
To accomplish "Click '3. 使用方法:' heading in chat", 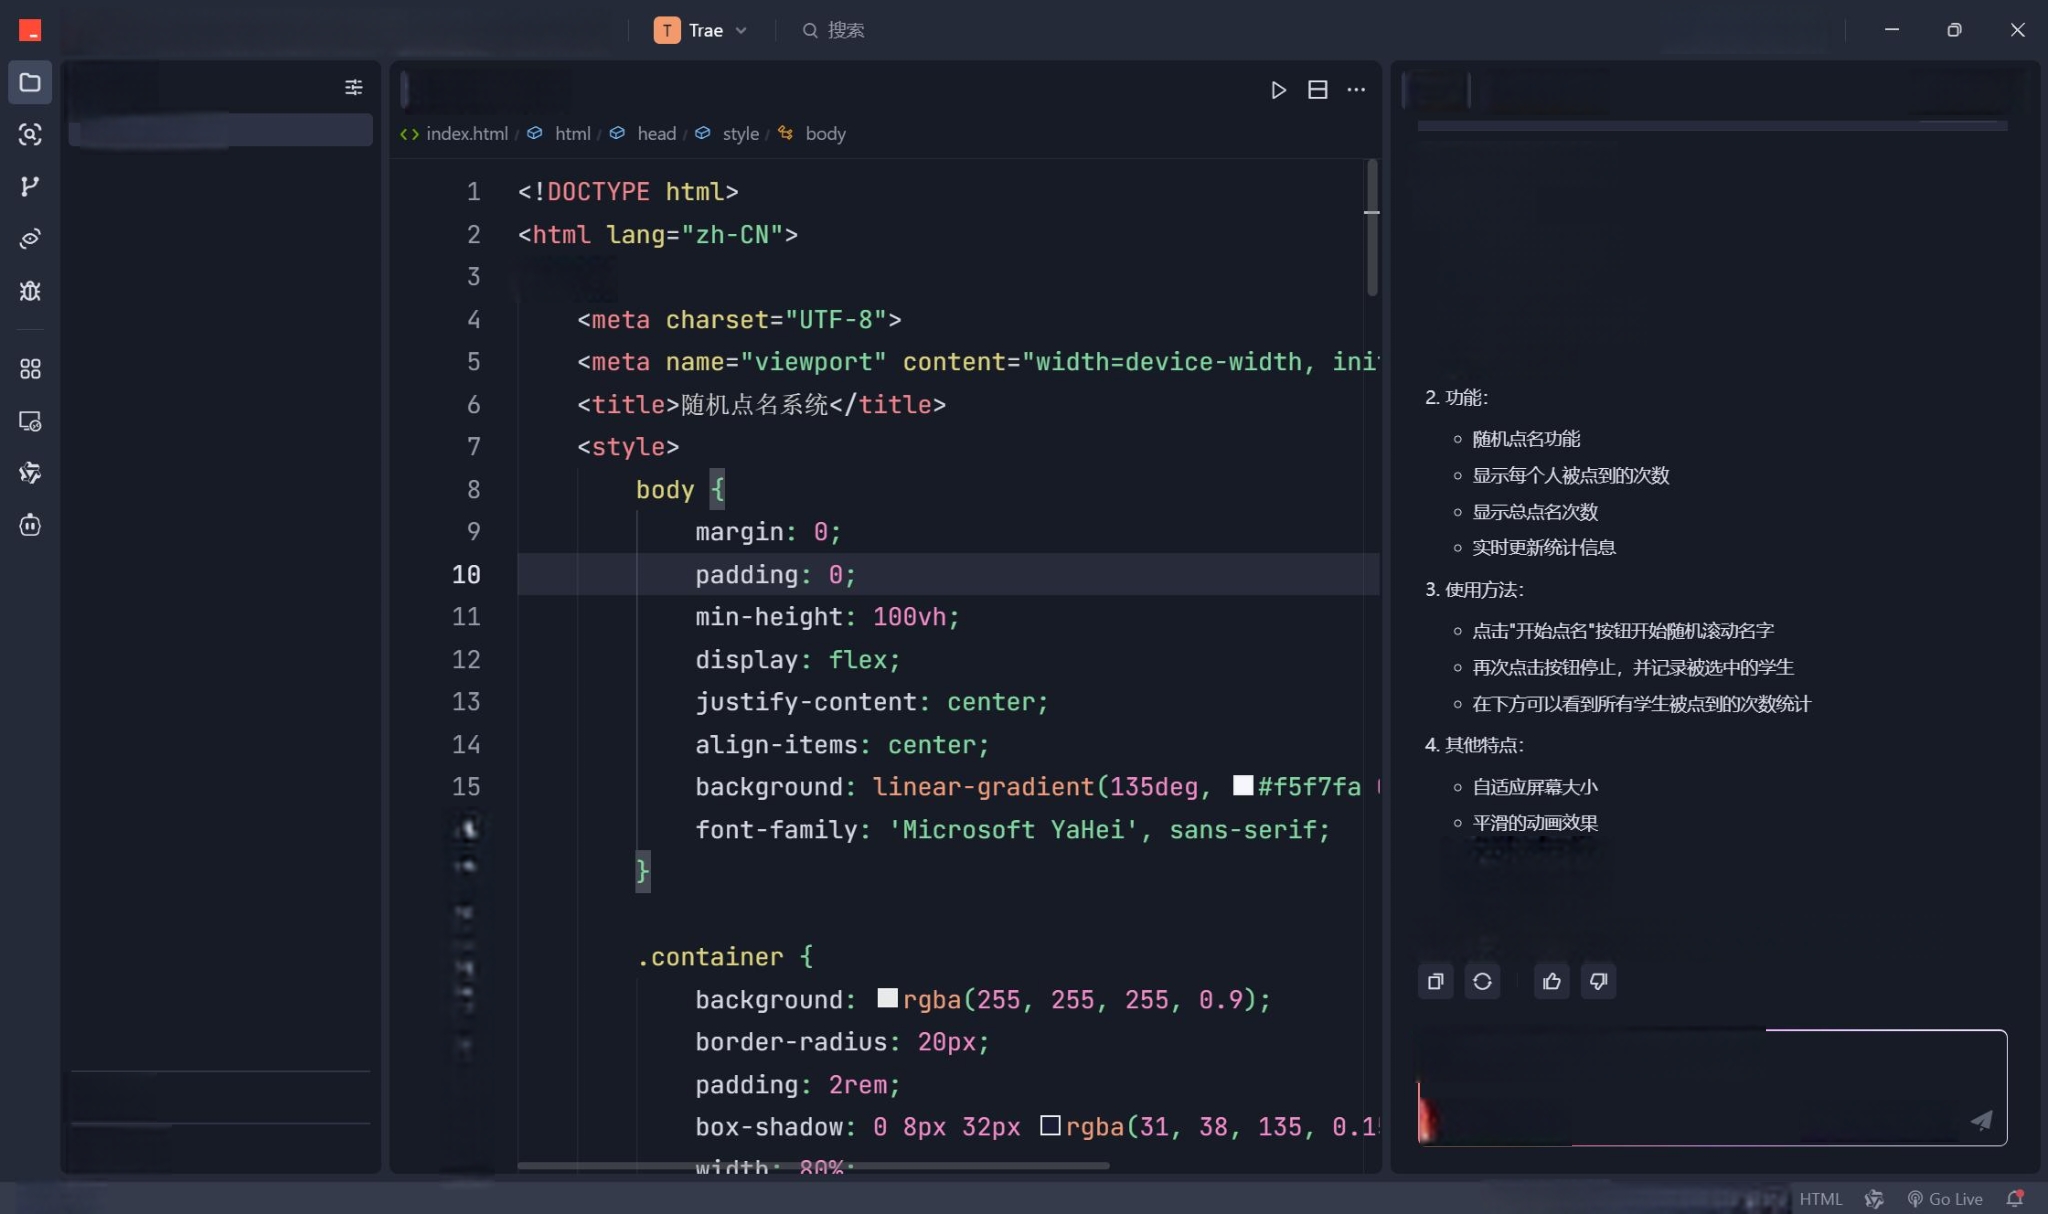I will [x=1474, y=590].
